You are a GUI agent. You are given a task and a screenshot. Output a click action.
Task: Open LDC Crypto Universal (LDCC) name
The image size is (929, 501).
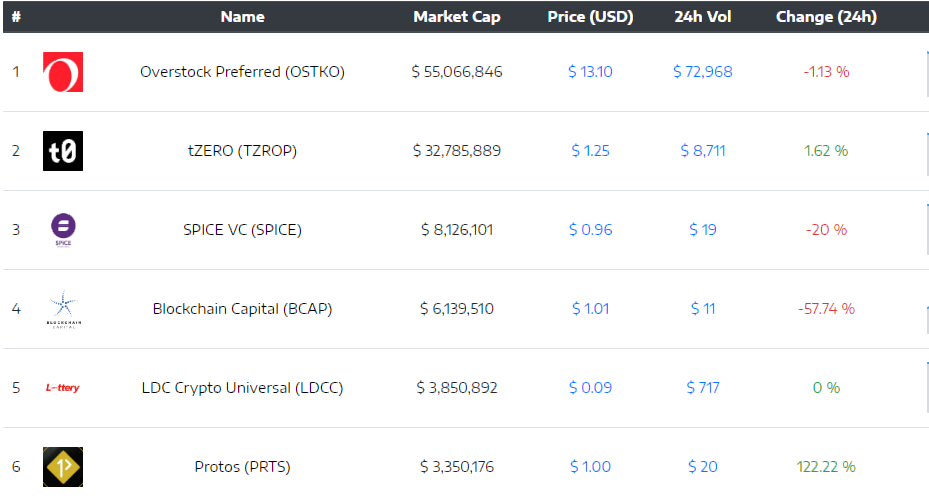tap(242, 388)
